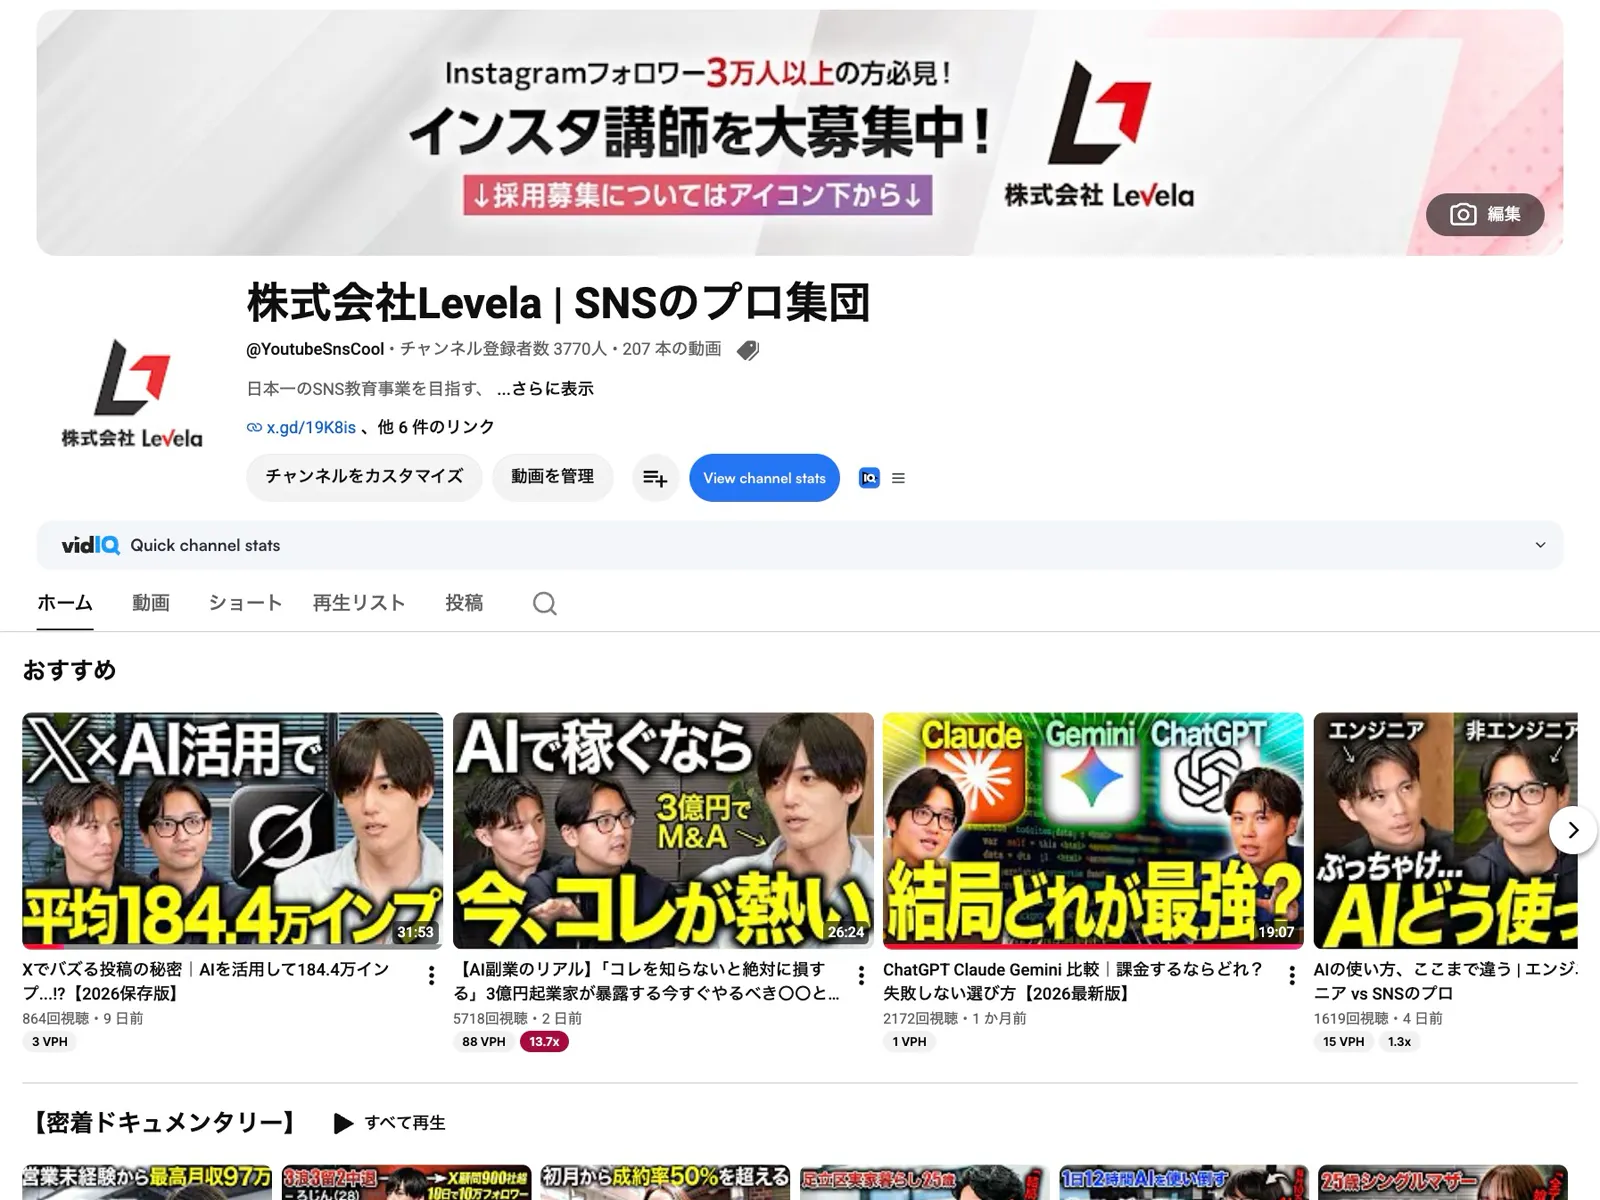Screen dimensions: 1600x1200
Task: Click the 2172回視聴・1 か月前 text
Action: [954, 1018]
